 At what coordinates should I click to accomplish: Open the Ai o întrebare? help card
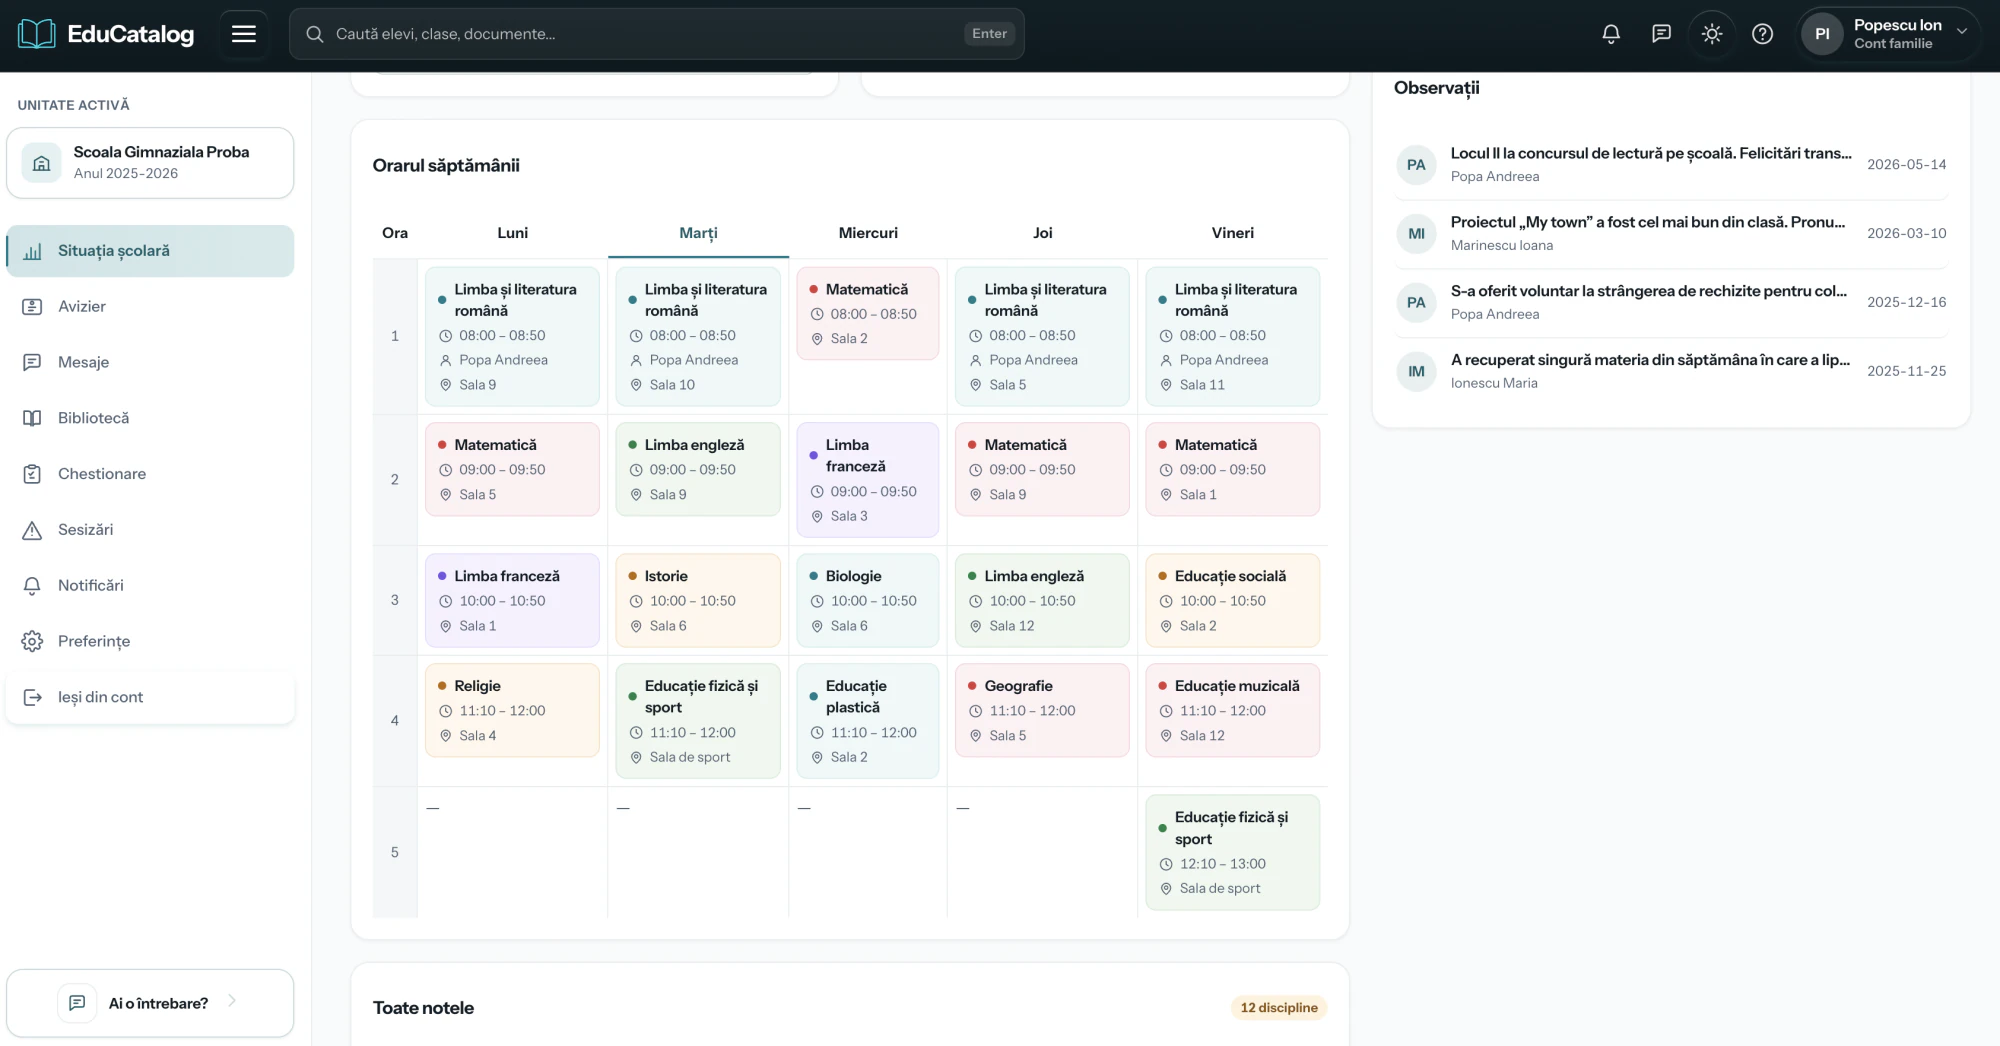(x=150, y=1003)
